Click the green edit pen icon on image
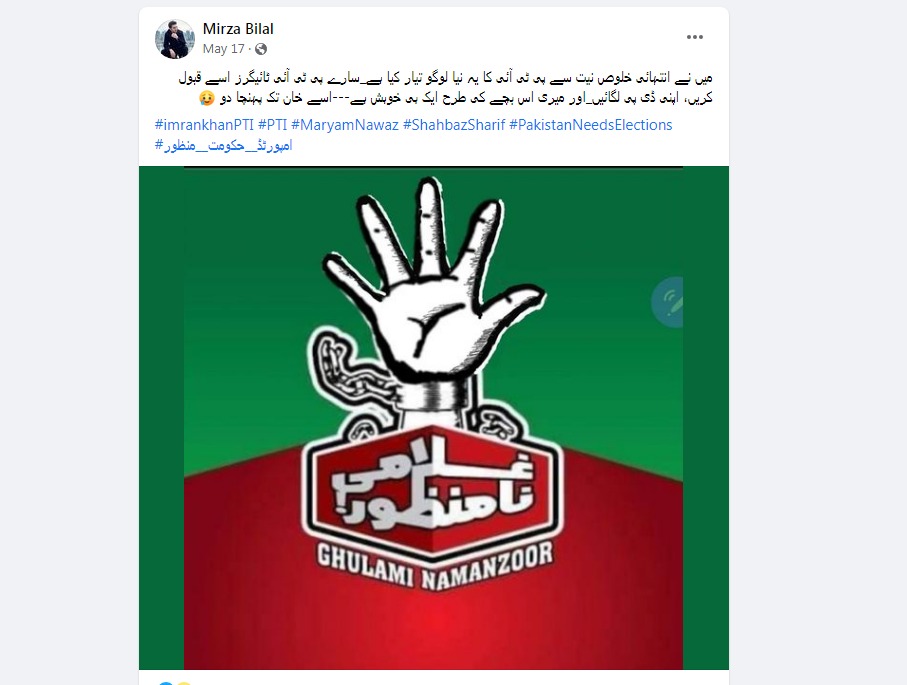The image size is (907, 685). (668, 302)
